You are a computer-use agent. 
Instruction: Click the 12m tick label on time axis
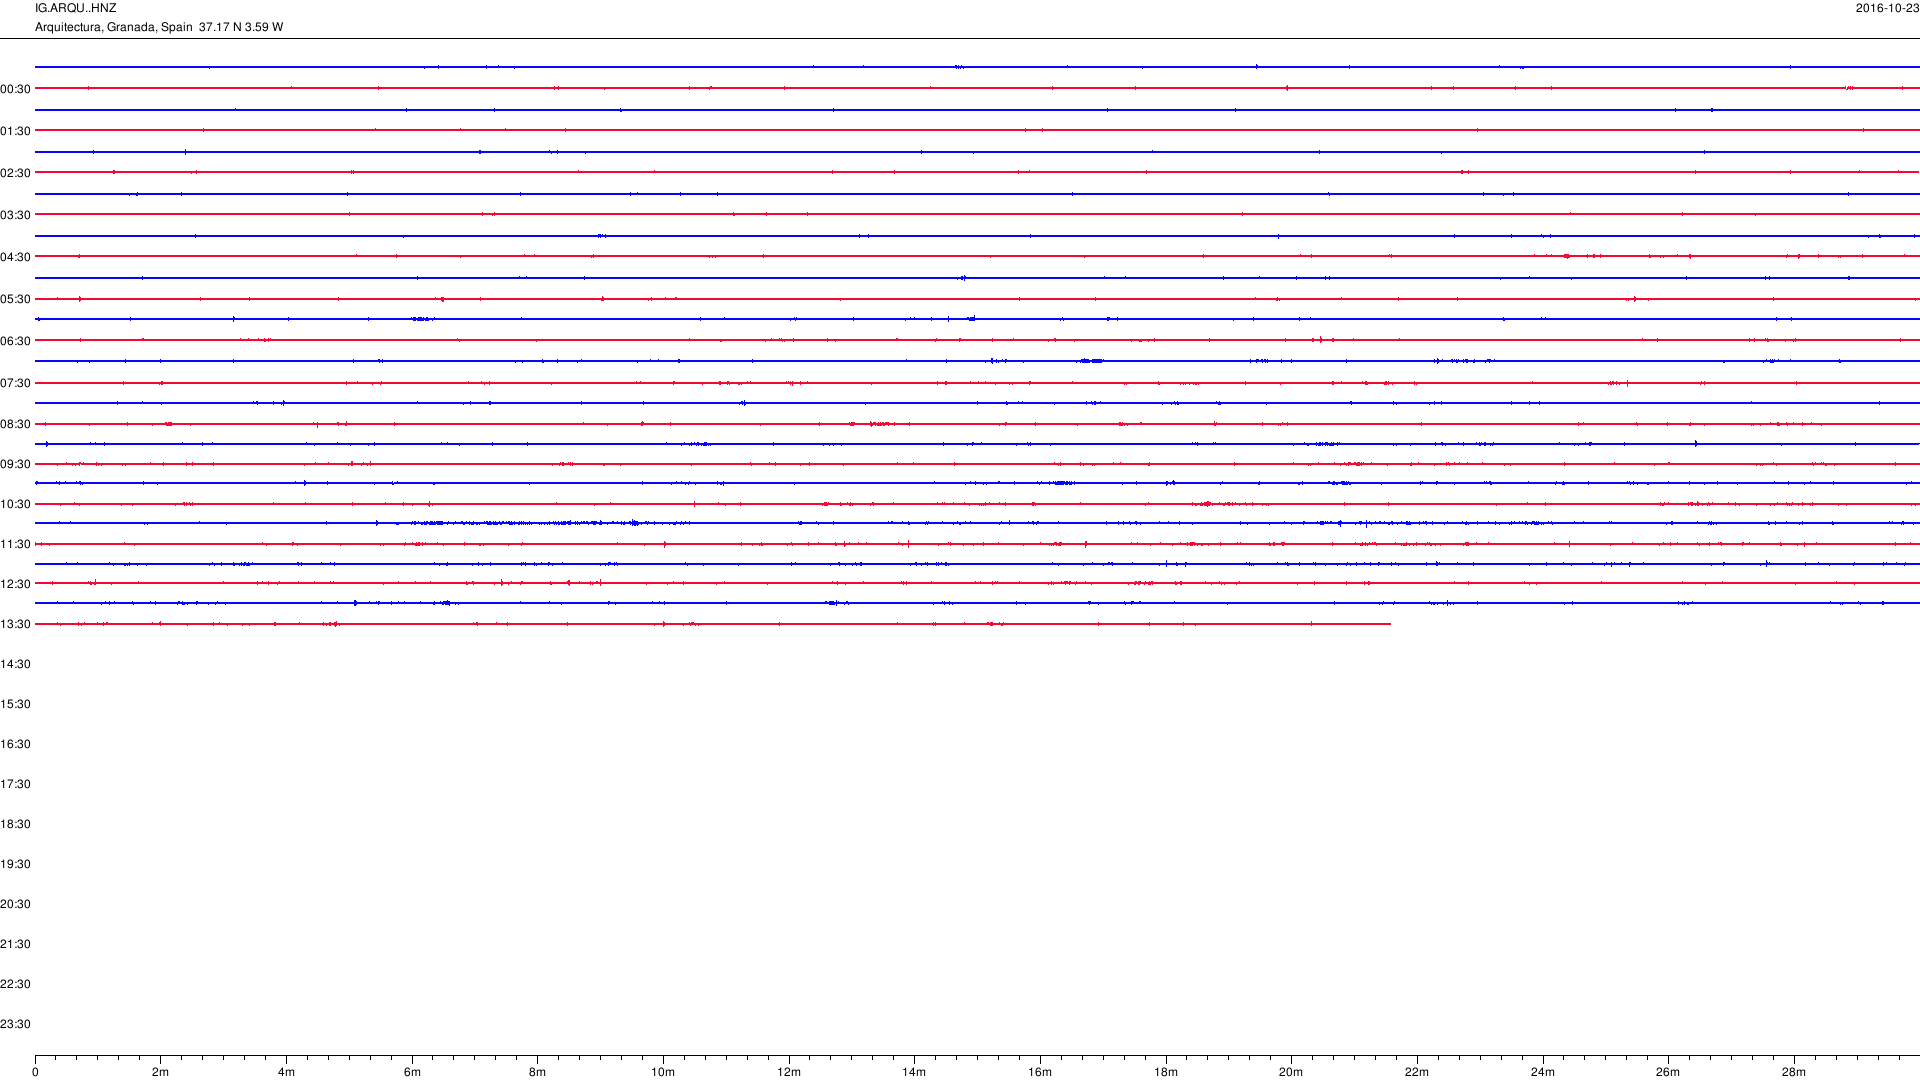click(x=789, y=1072)
